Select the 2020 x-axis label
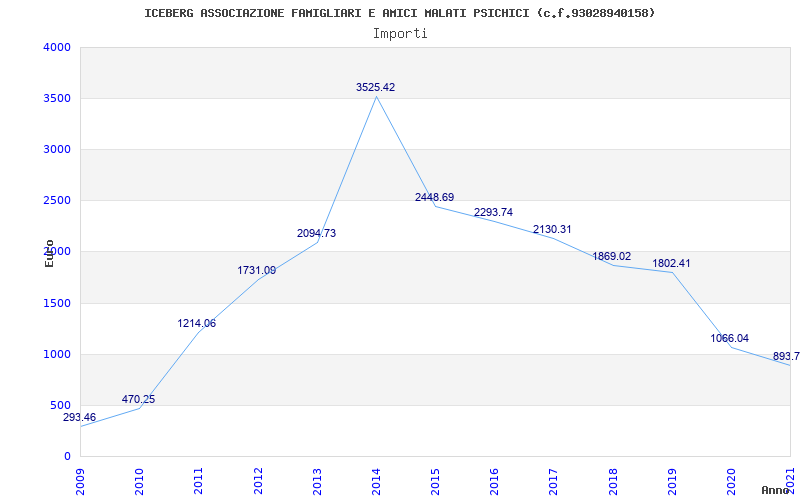The width and height of the screenshot is (800, 500). tap(731, 481)
